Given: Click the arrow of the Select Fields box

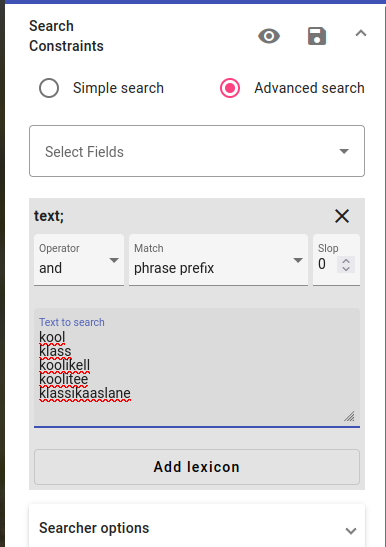Looking at the screenshot, I should [x=344, y=151].
